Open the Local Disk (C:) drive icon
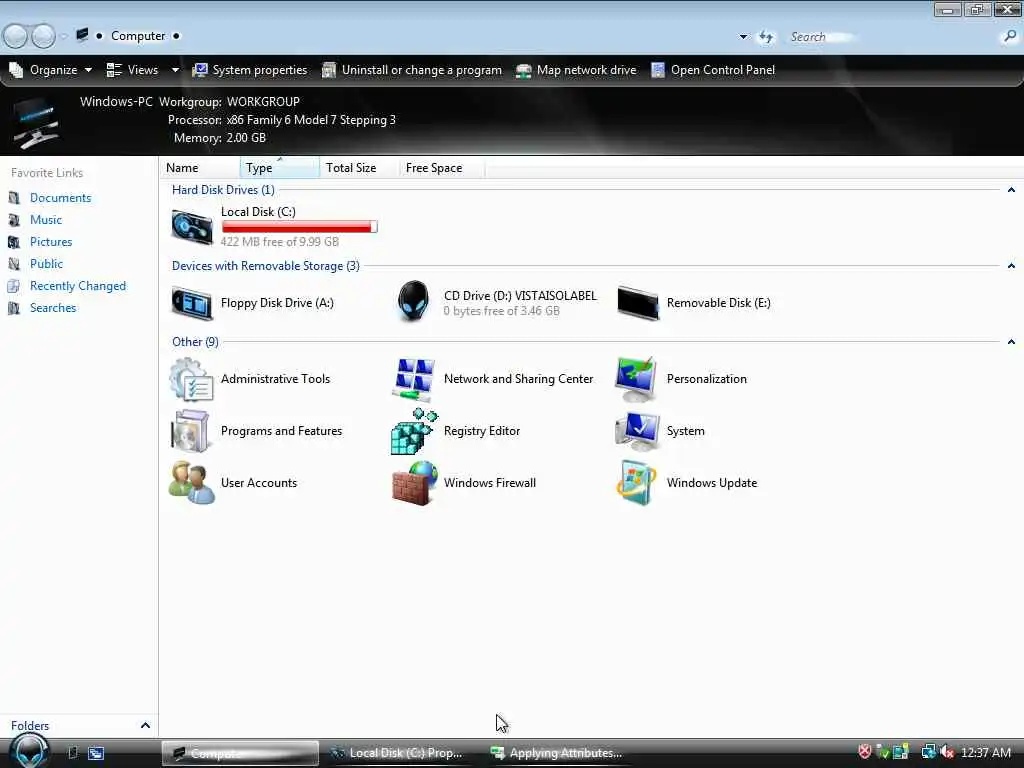Viewport: 1024px width, 768px height. click(191, 227)
